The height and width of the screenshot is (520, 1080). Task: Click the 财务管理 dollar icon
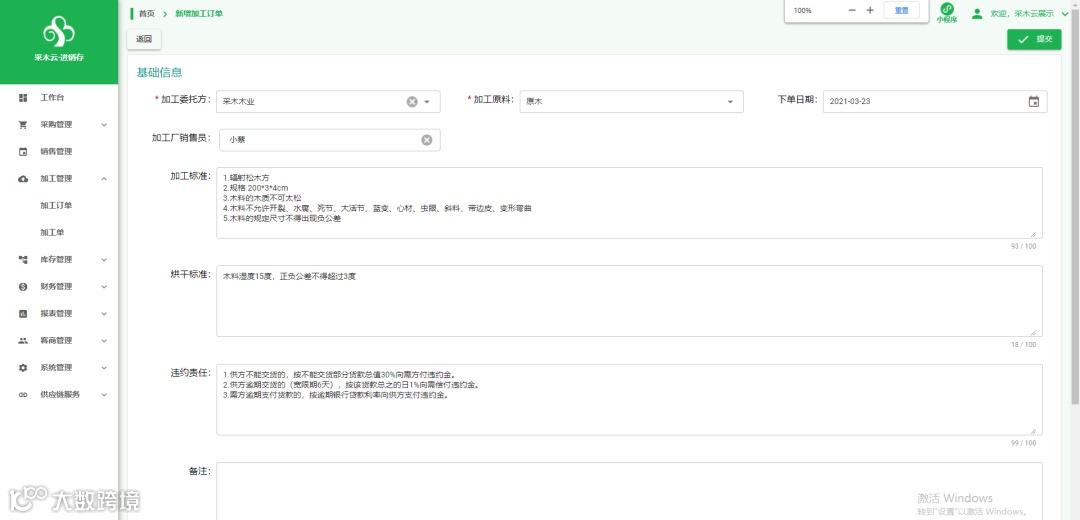[23, 287]
